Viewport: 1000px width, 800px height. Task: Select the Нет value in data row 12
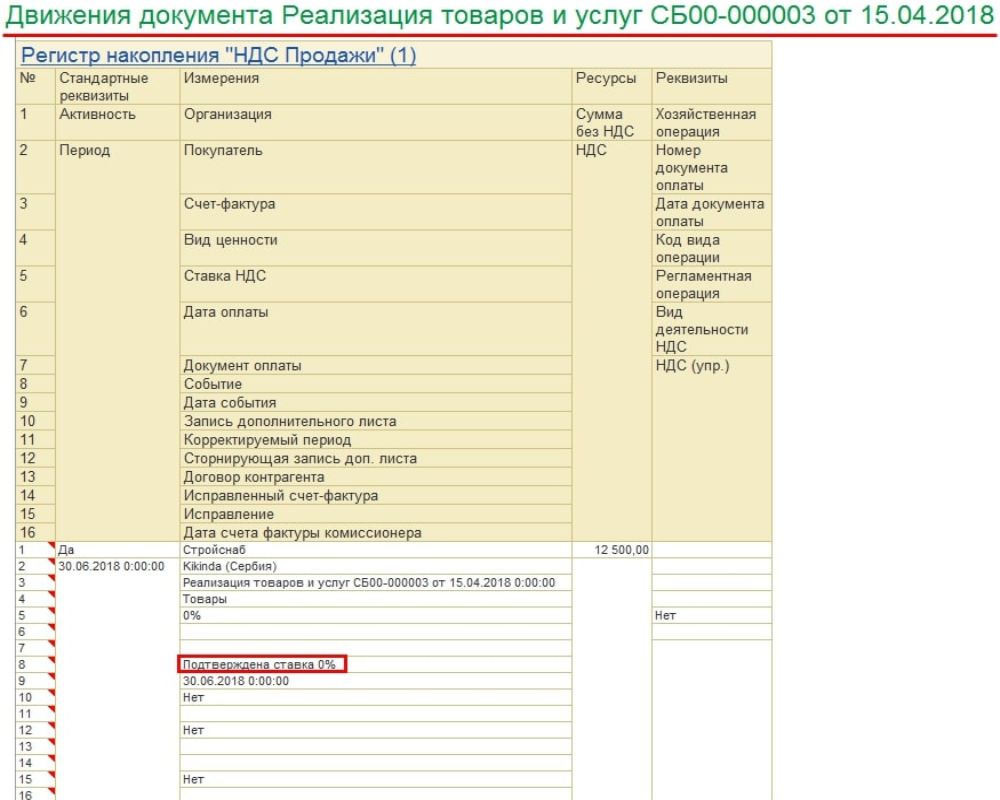click(x=376, y=730)
